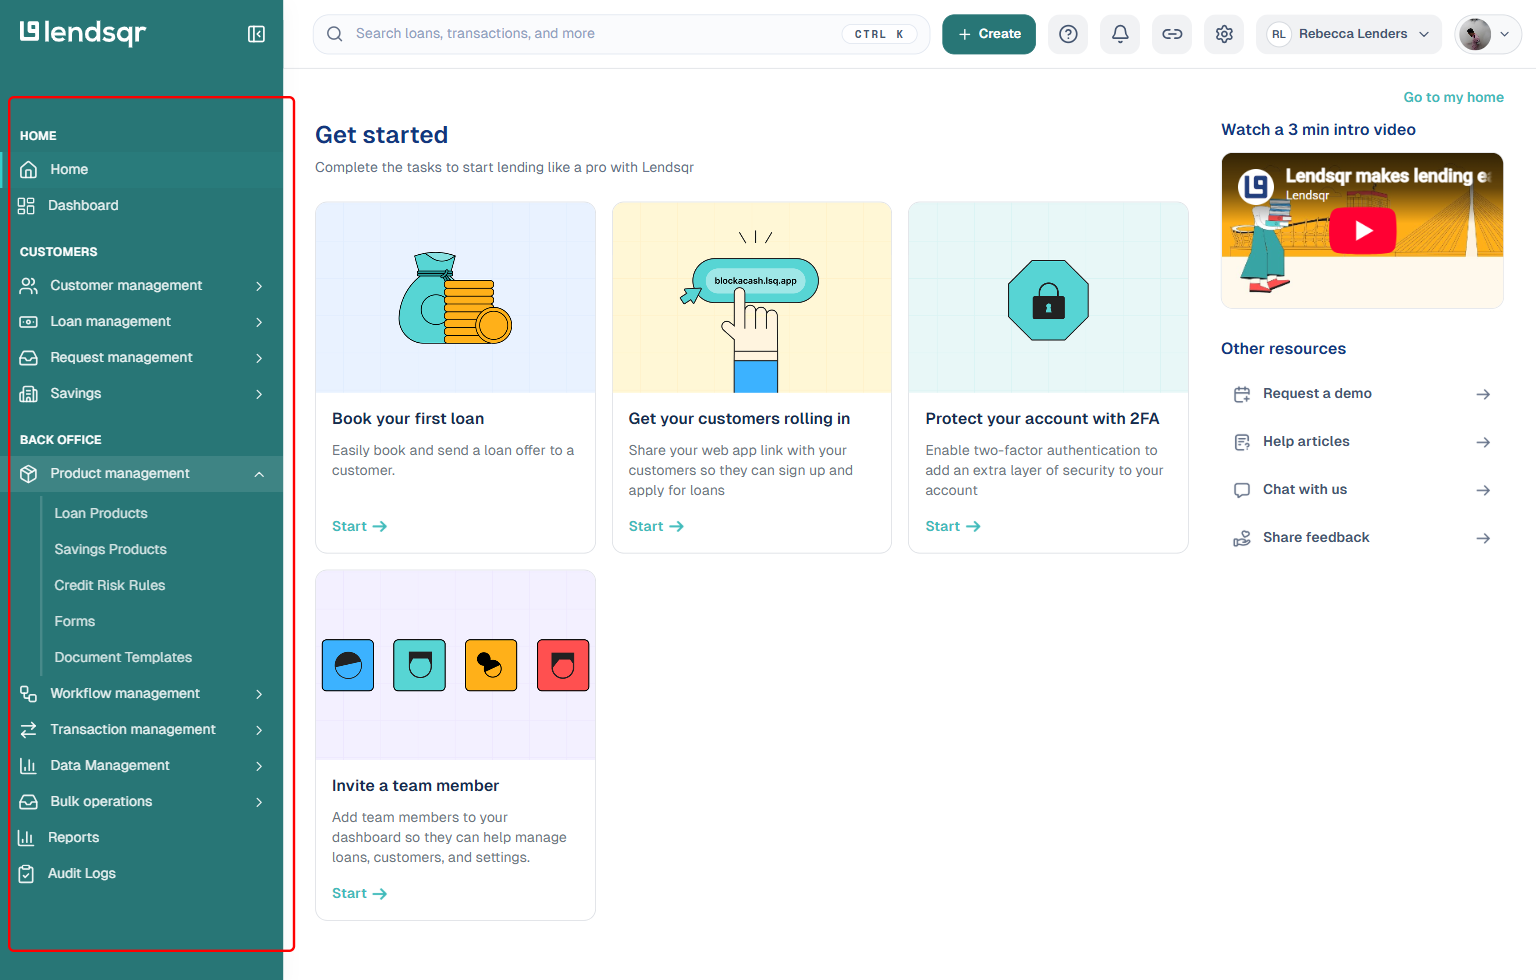Expand the Workflow management chevron
The height and width of the screenshot is (980, 1536).
pos(259,694)
